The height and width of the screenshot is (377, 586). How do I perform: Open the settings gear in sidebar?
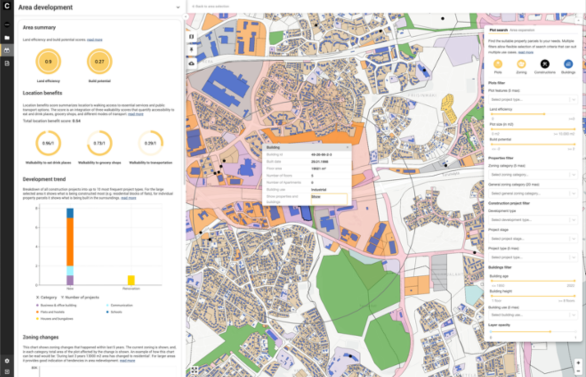click(7, 361)
